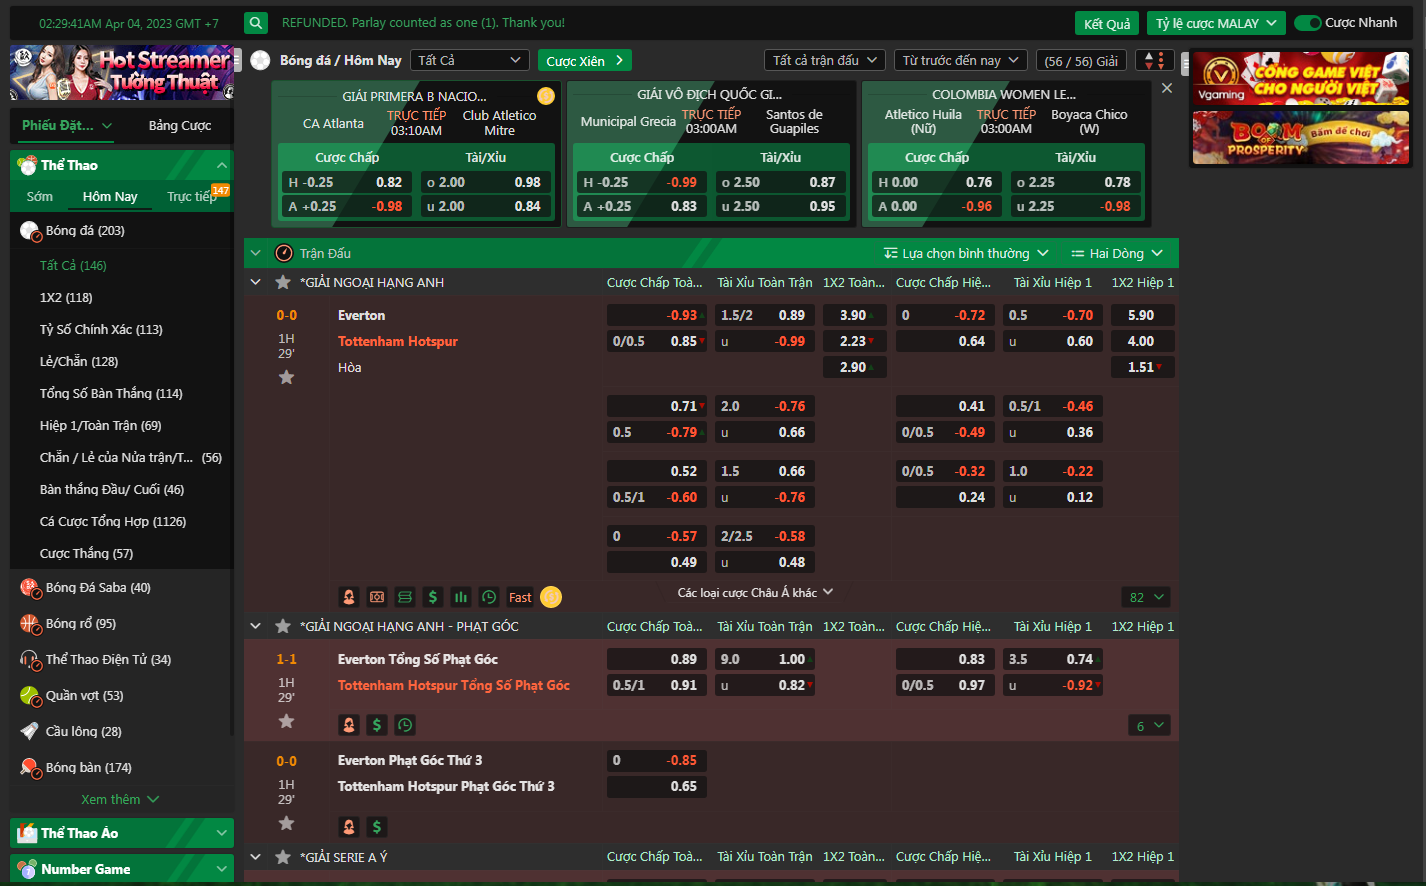Favorite the Phạt Góc Thứ 3 match star

[286, 823]
